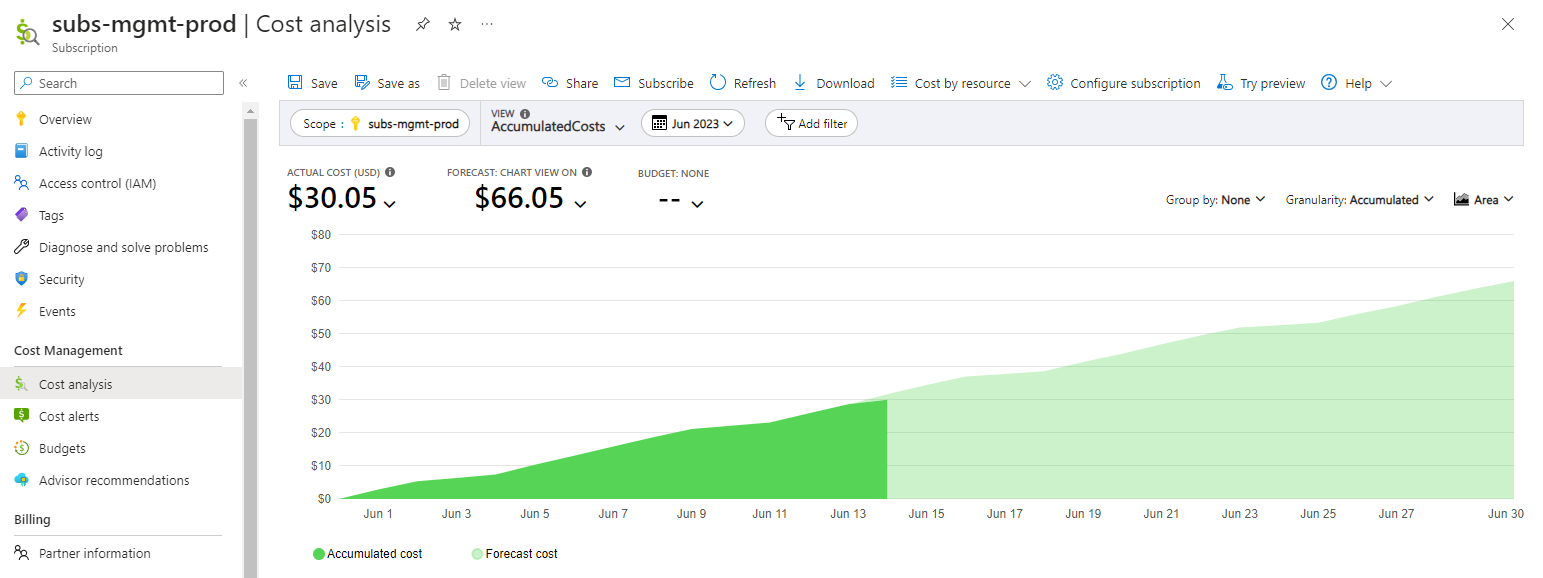
Task: Save the current cost view
Action: (x=313, y=83)
